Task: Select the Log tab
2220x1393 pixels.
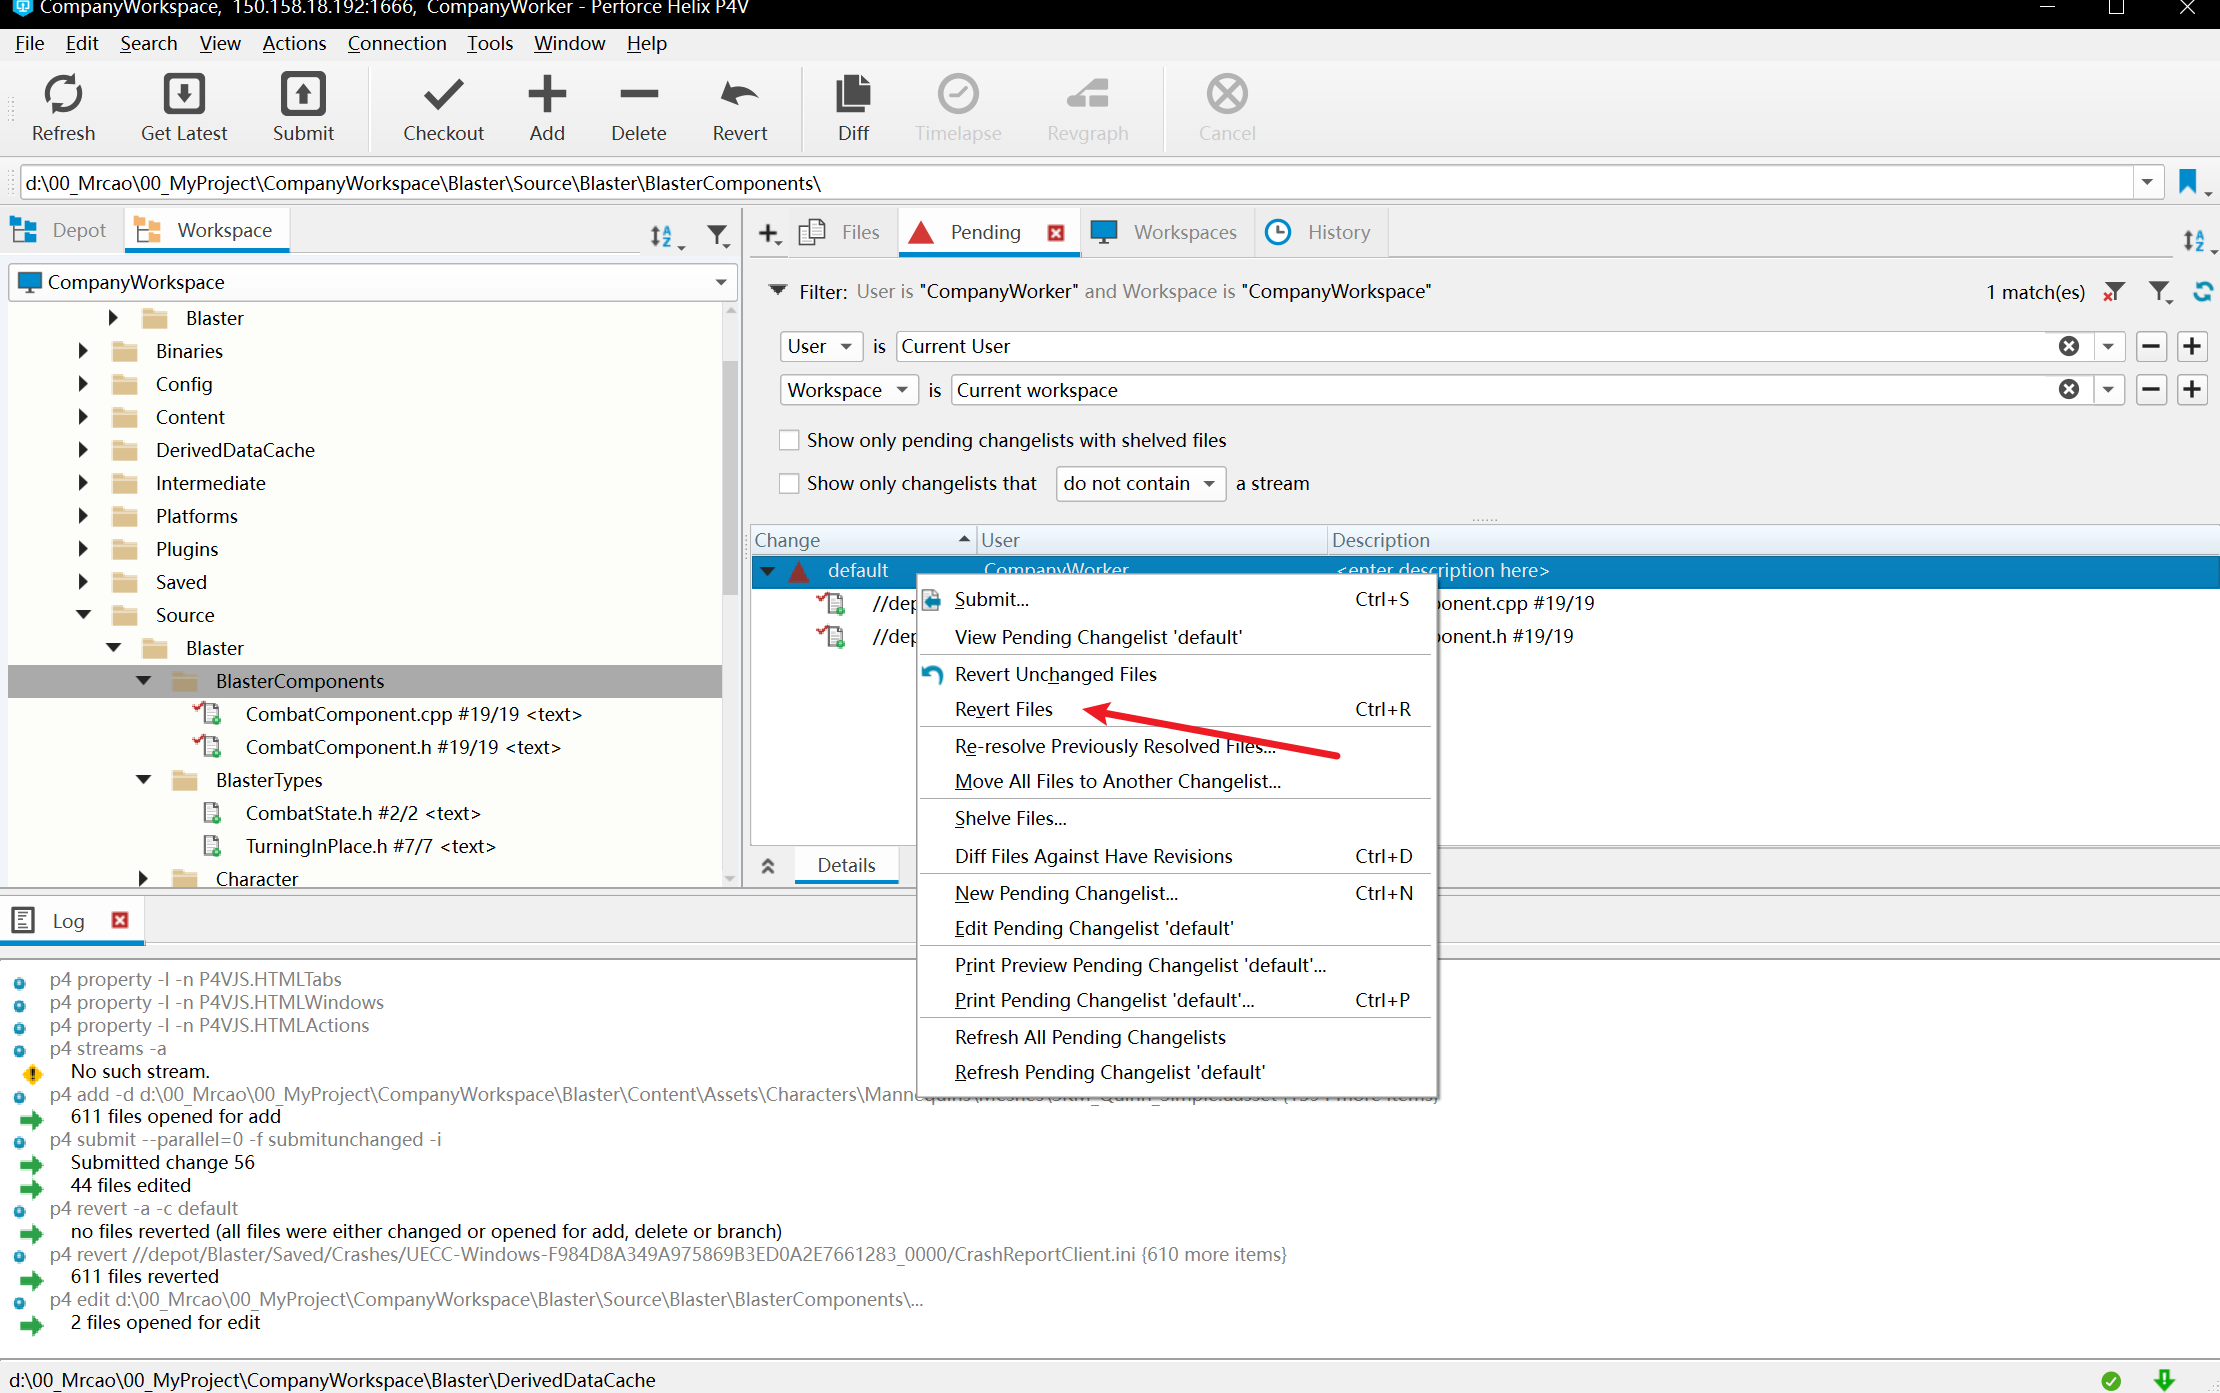Action: (x=68, y=921)
